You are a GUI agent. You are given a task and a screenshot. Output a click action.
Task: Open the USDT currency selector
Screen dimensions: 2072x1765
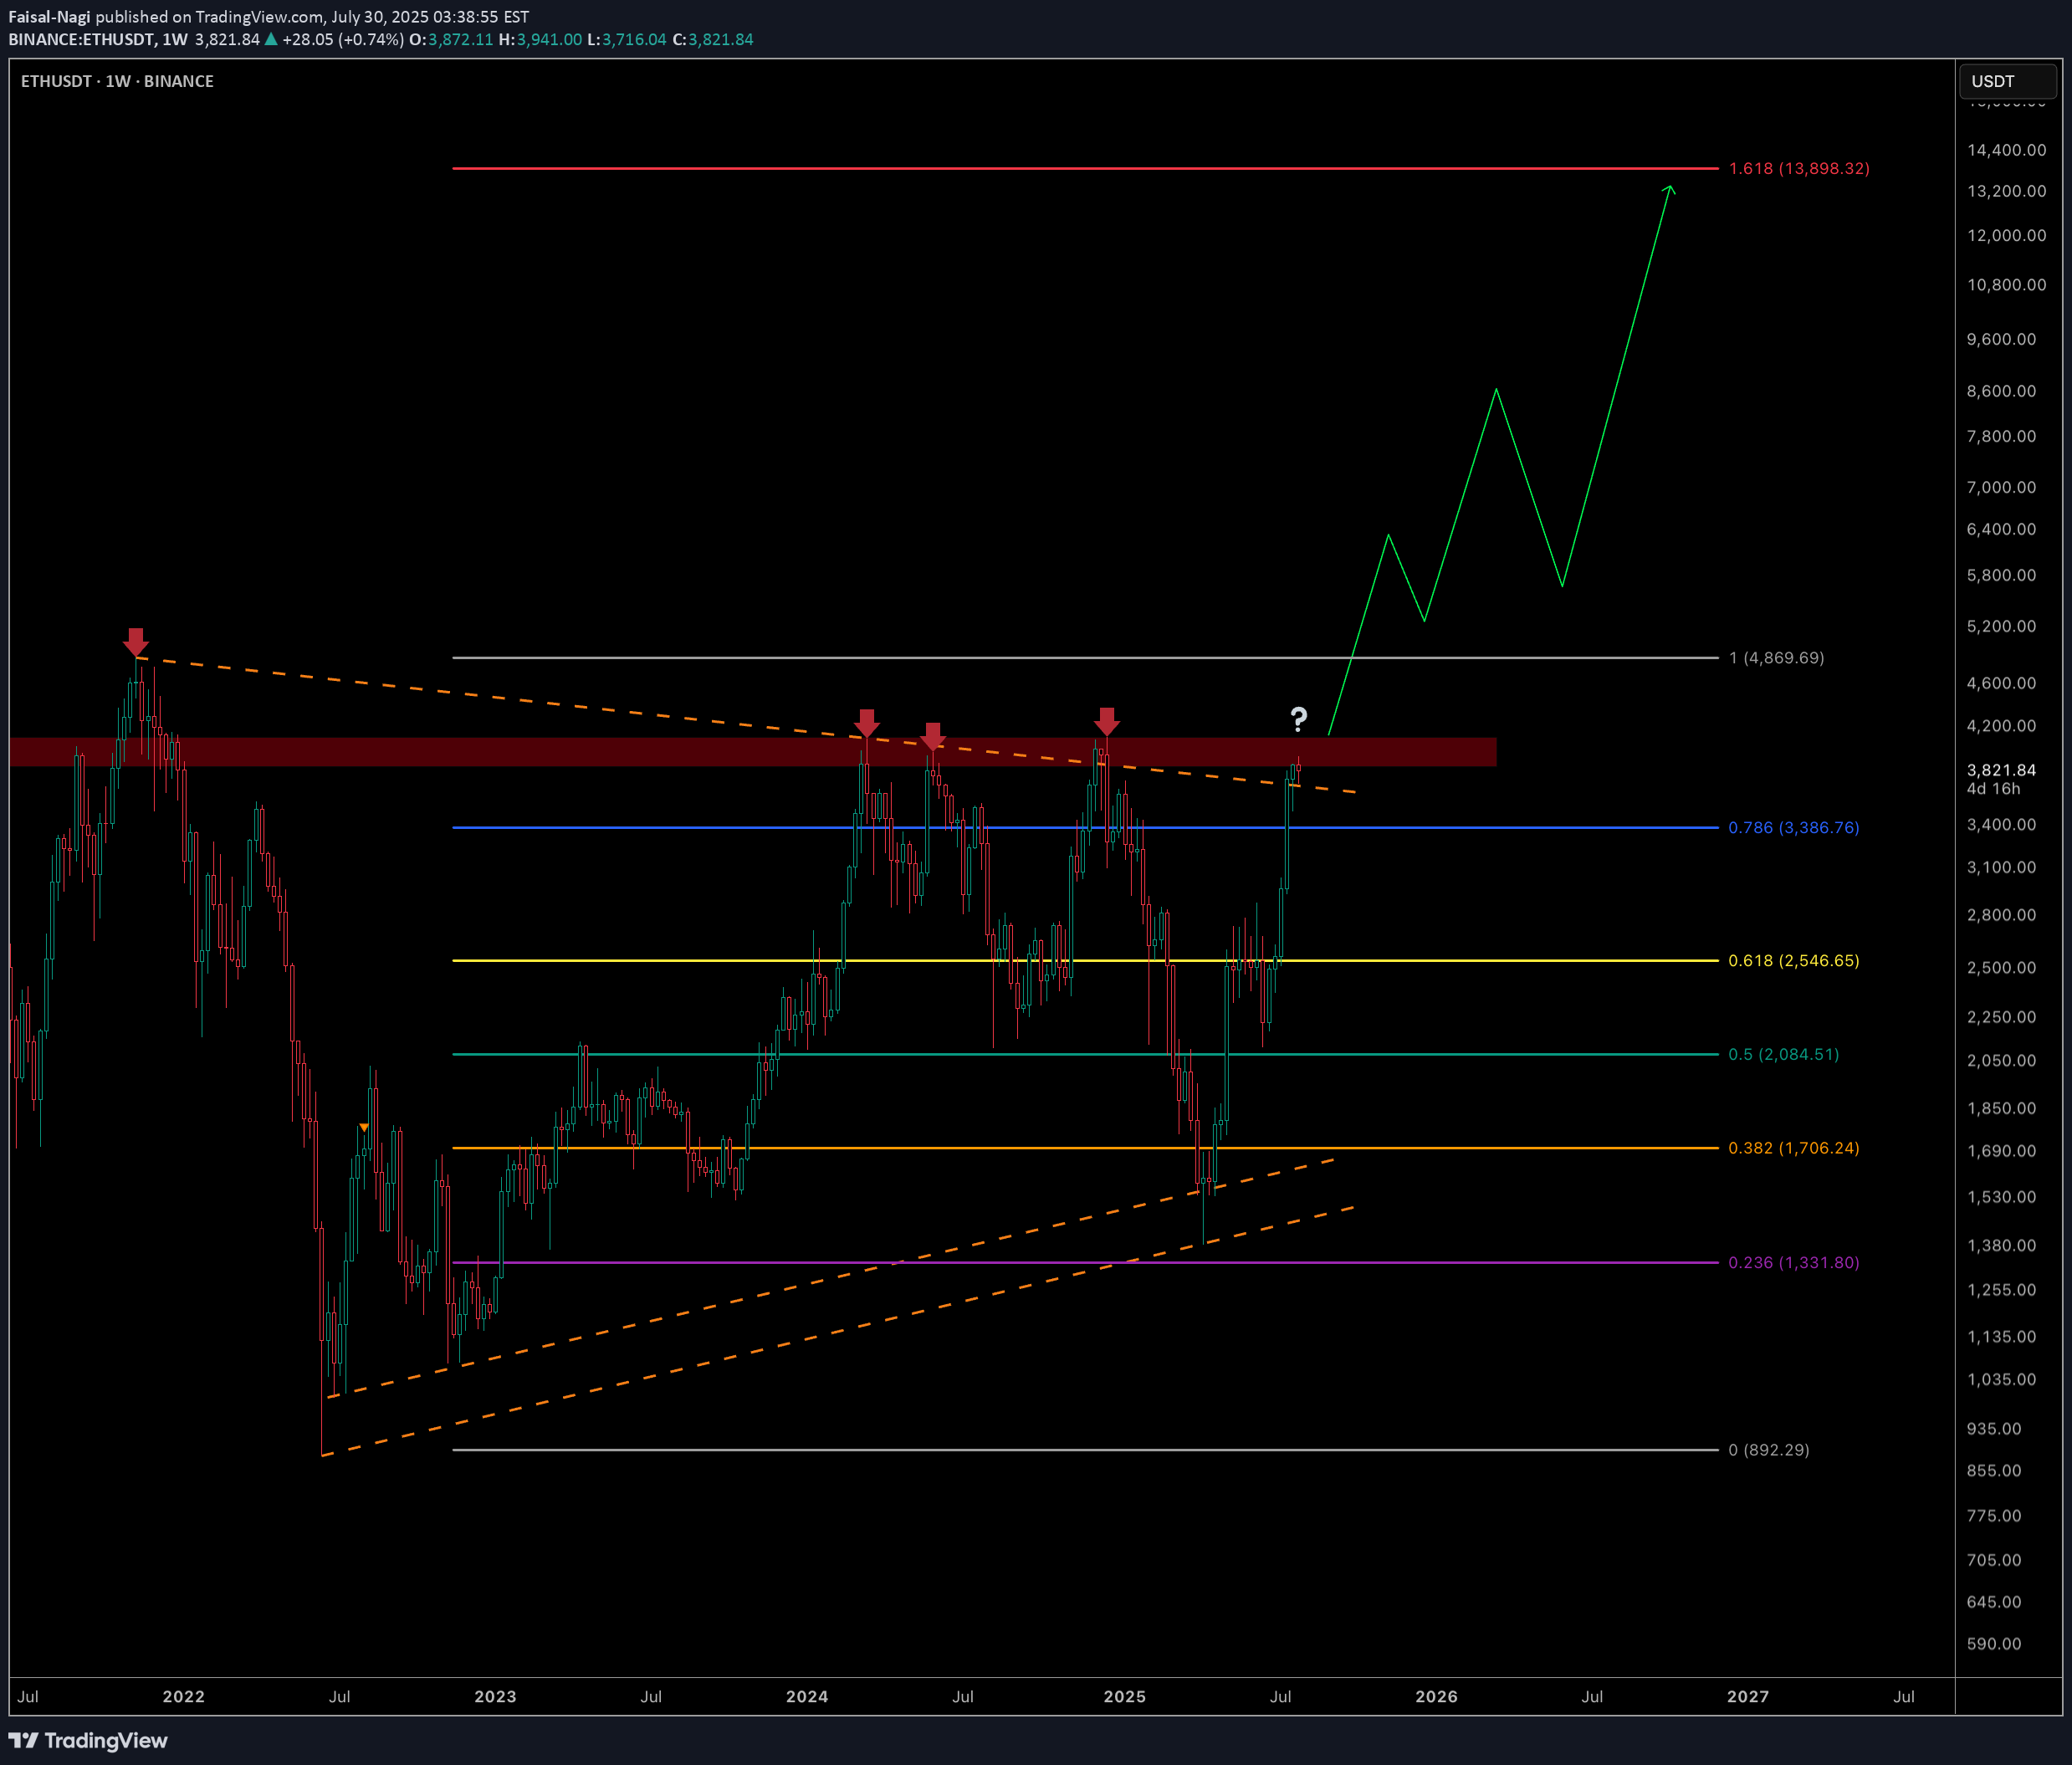click(x=2006, y=81)
